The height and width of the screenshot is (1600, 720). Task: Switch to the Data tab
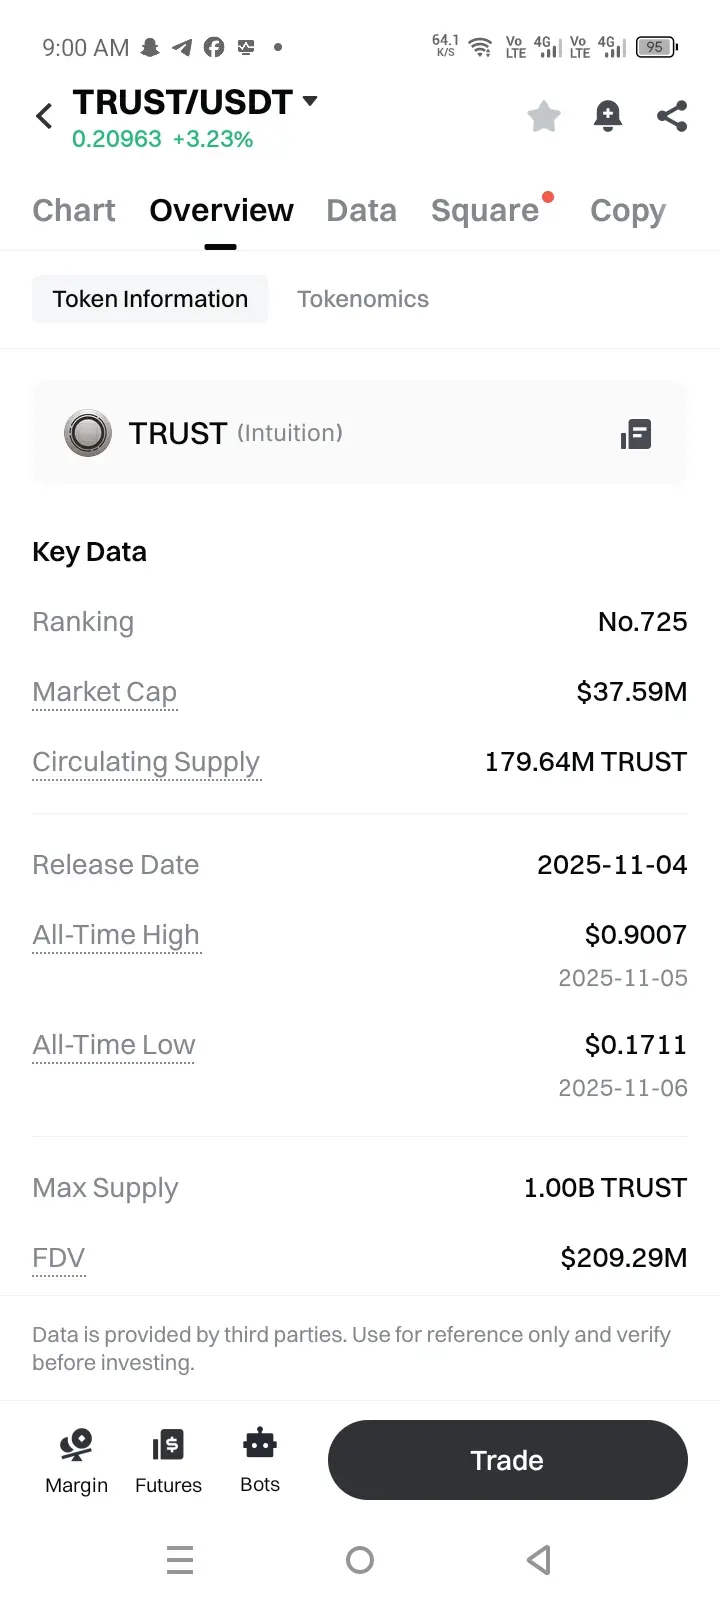[361, 211]
